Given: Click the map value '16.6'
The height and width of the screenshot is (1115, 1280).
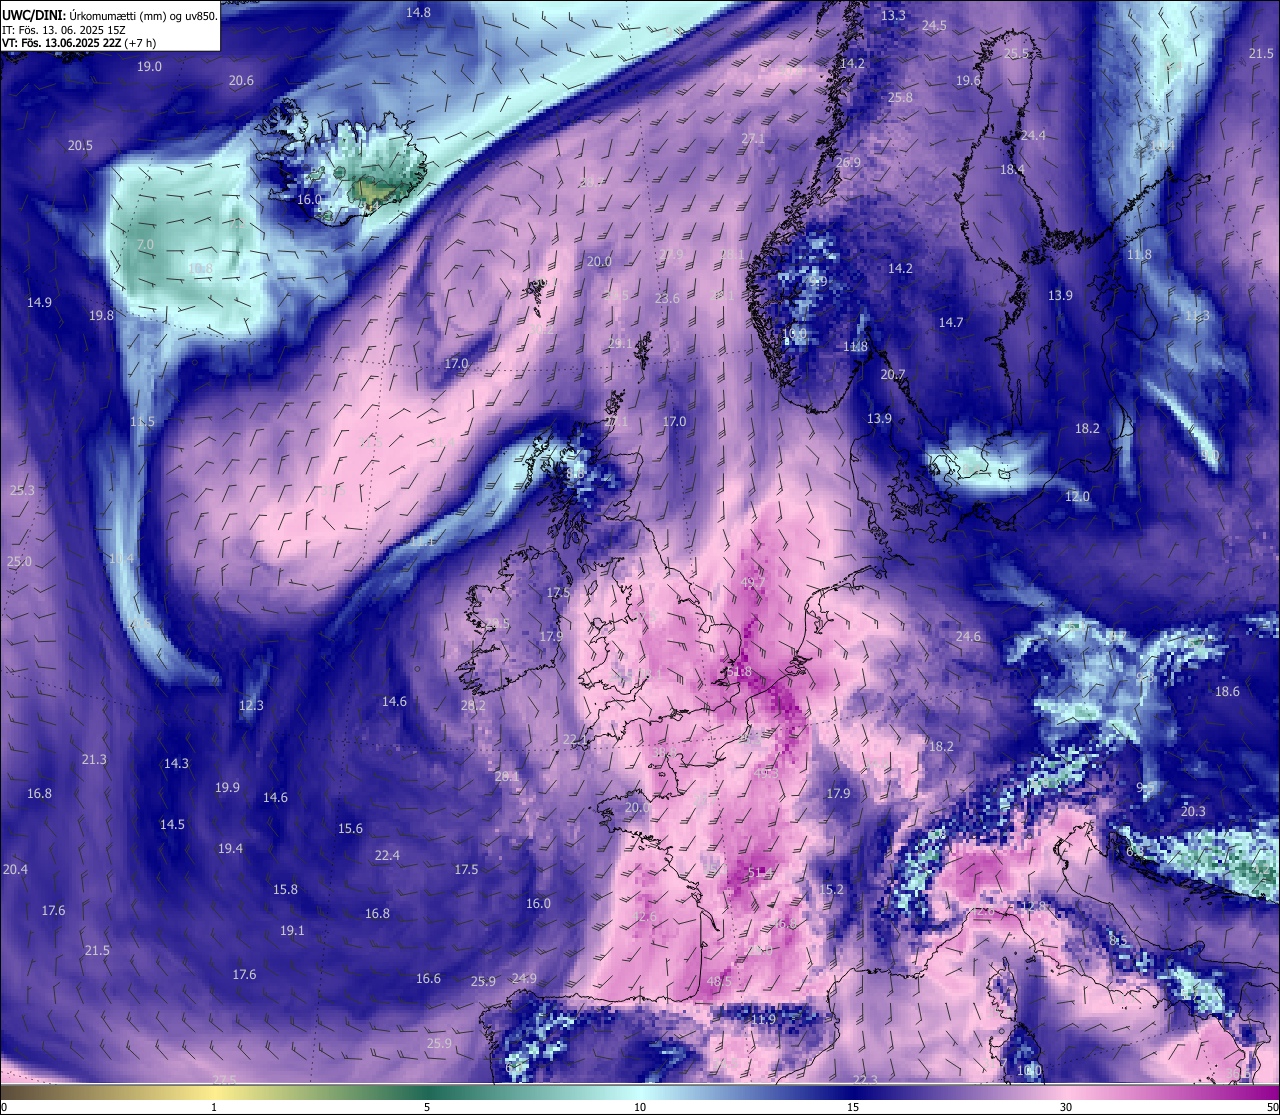Looking at the screenshot, I should pos(428,978).
